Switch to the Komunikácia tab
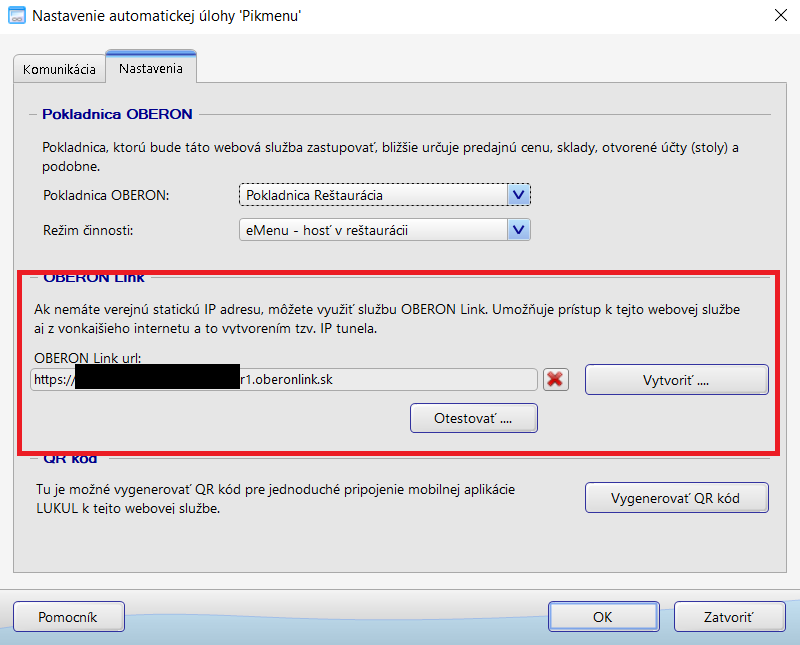The image size is (800, 645). pyautogui.click(x=59, y=69)
